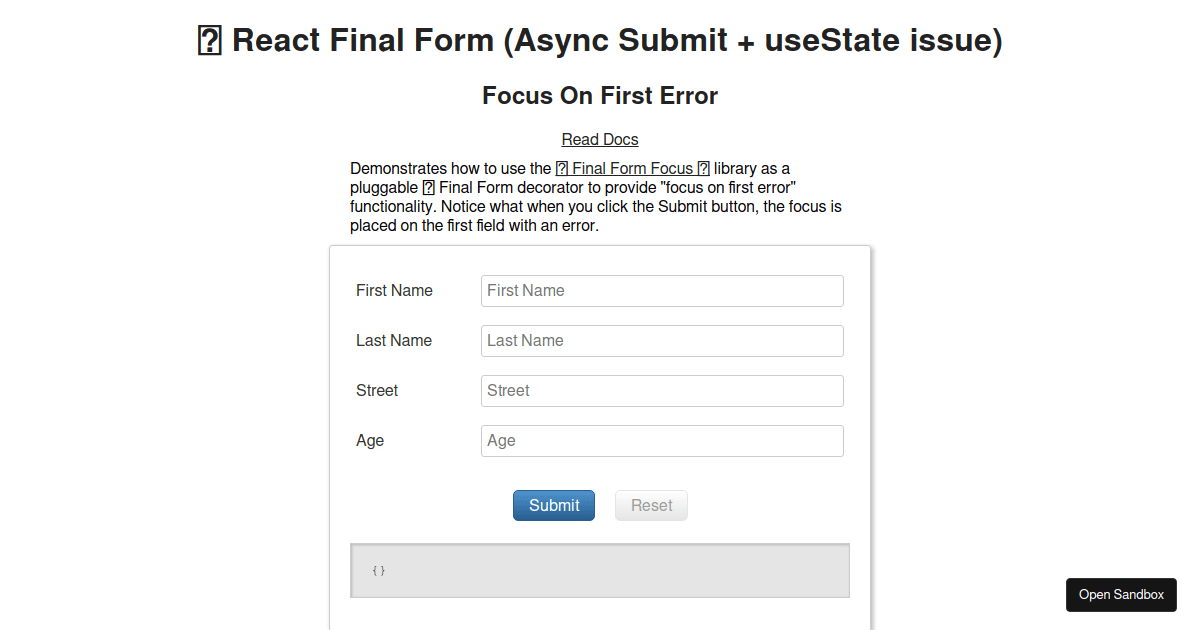The image size is (1200, 630).
Task: Click inside the Last Name input
Action: pos(662,340)
